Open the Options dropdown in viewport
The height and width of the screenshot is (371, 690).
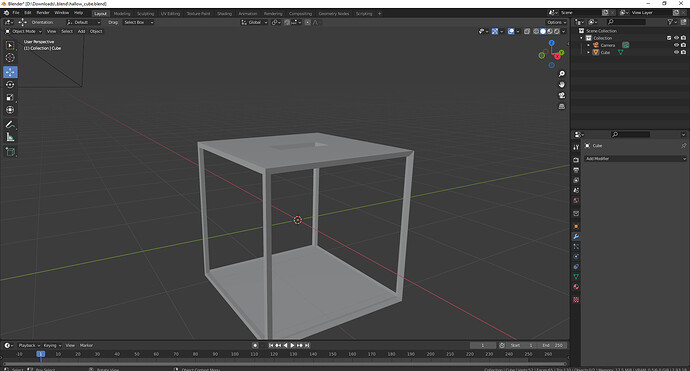[557, 22]
